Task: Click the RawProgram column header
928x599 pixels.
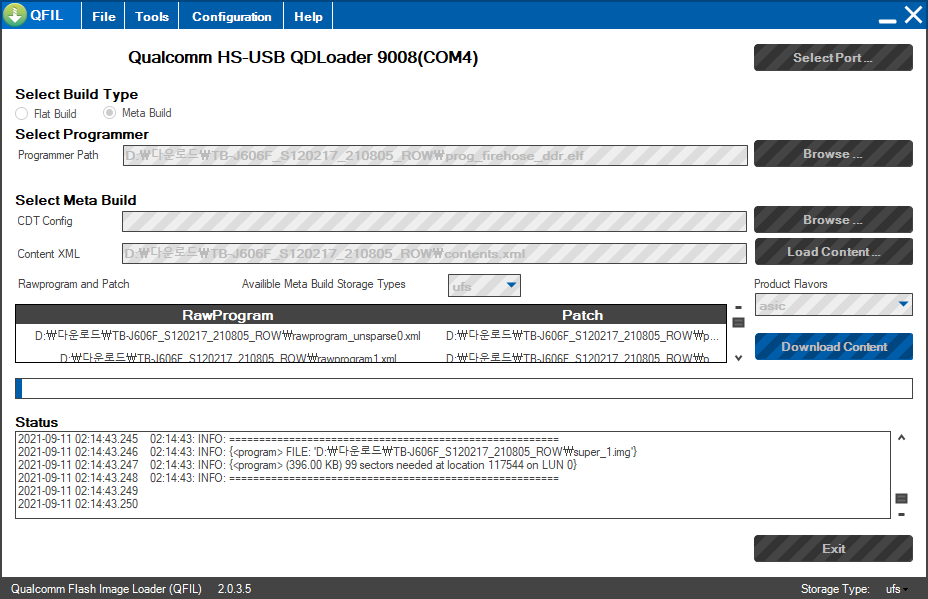Action: click(x=228, y=315)
